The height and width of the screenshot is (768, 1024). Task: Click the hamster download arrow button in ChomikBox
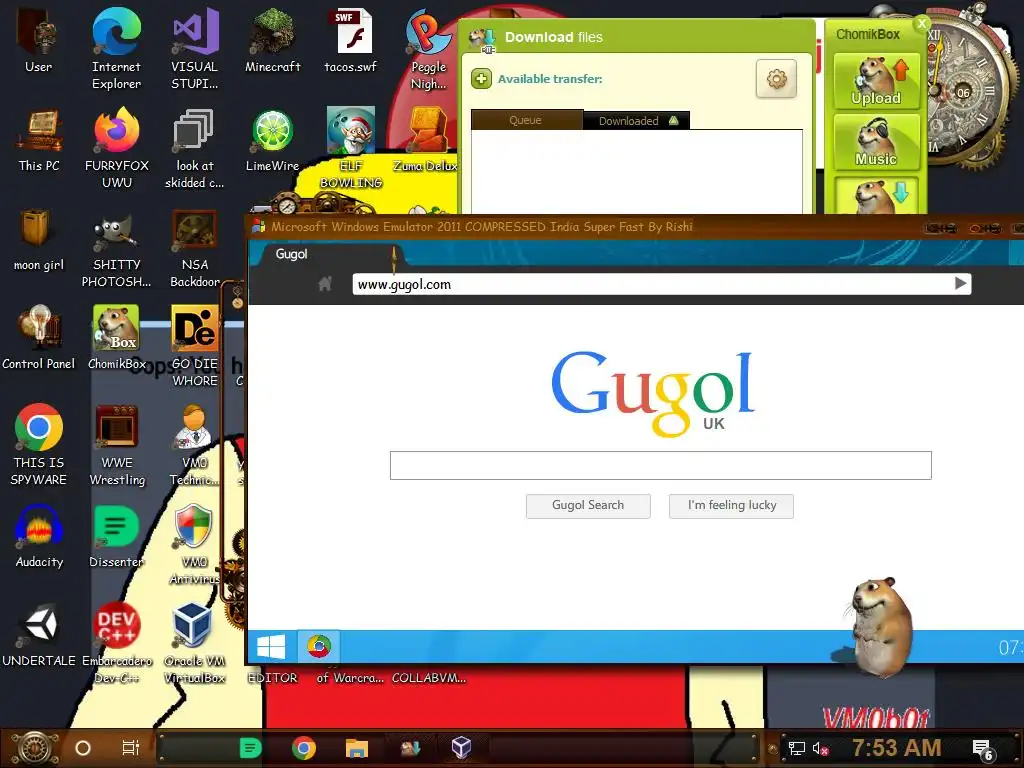876,195
